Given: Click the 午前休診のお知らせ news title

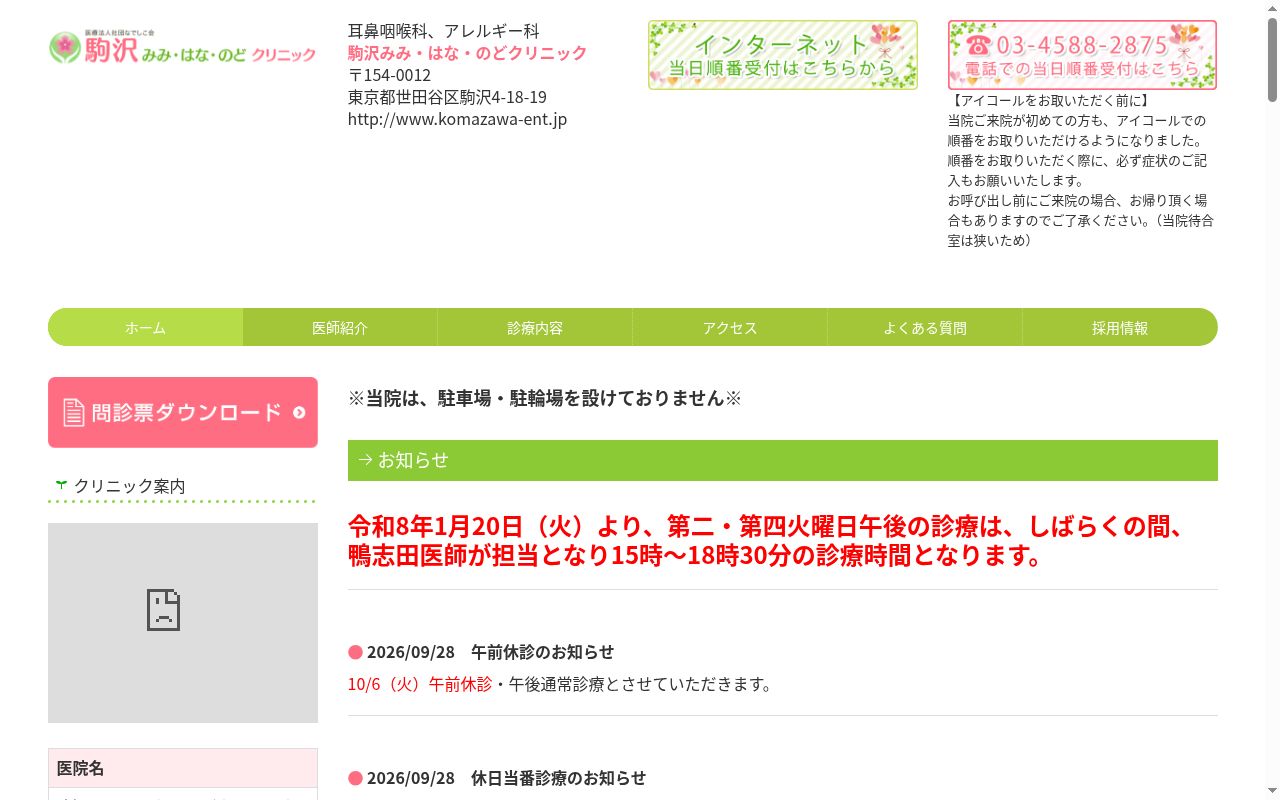Looking at the screenshot, I should coord(542,652).
